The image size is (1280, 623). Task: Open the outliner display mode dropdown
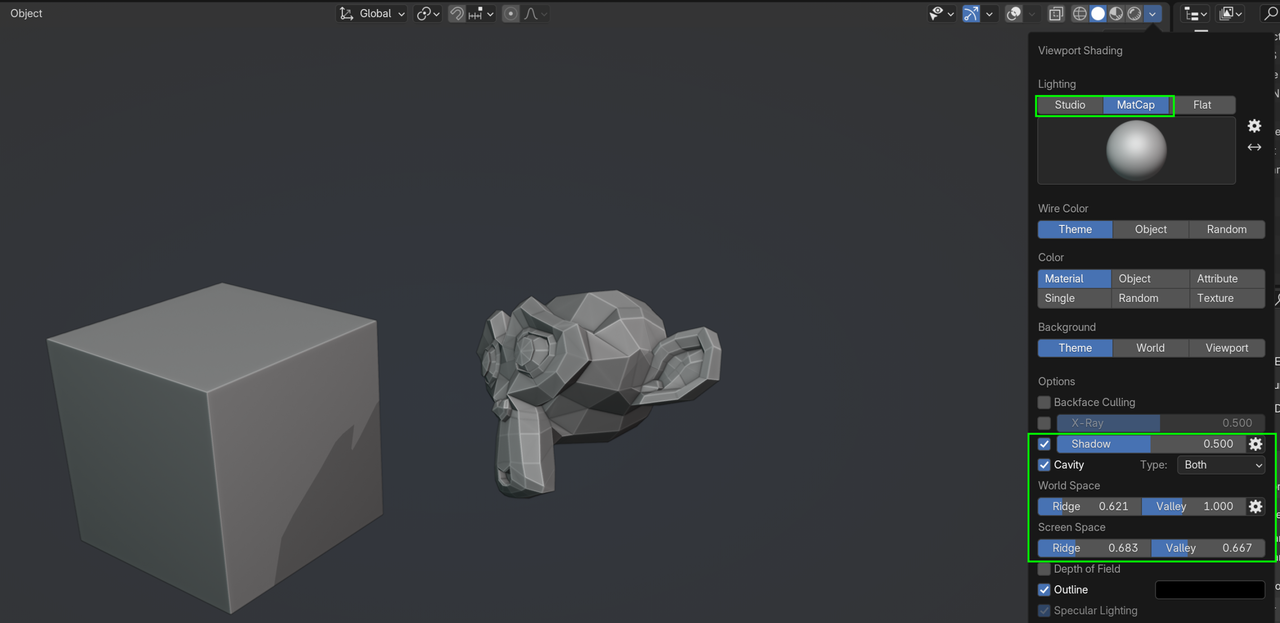tap(1230, 14)
